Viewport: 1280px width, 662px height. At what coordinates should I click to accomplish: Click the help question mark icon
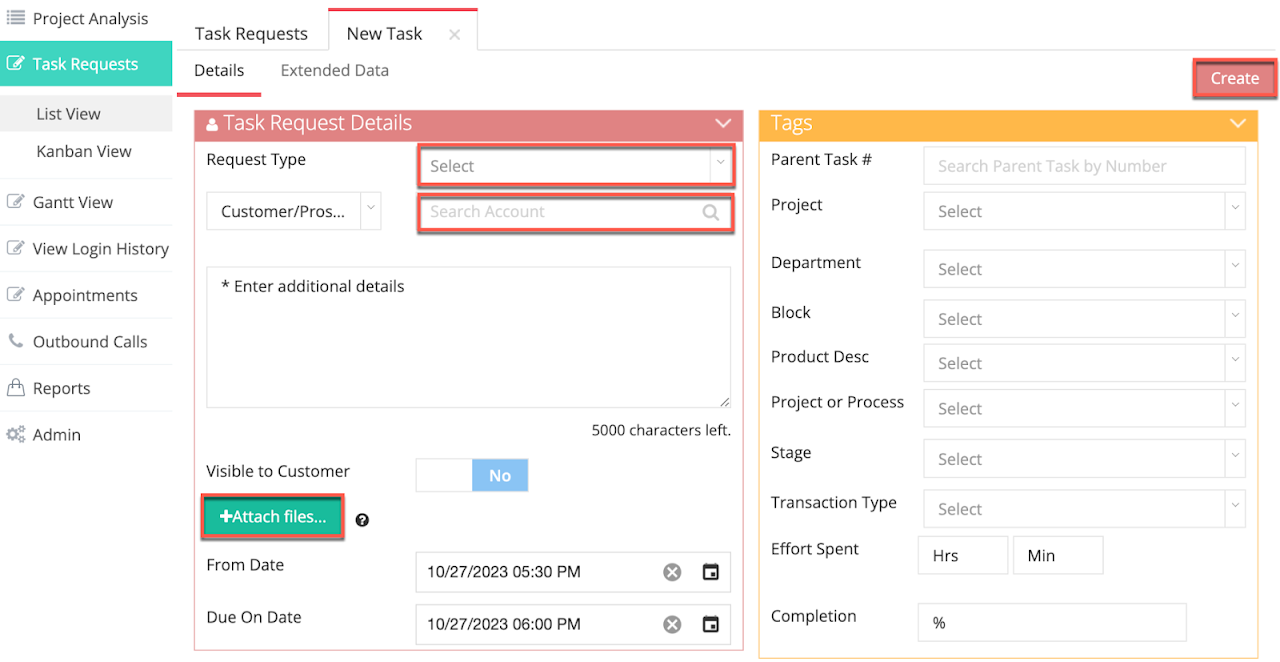362,520
